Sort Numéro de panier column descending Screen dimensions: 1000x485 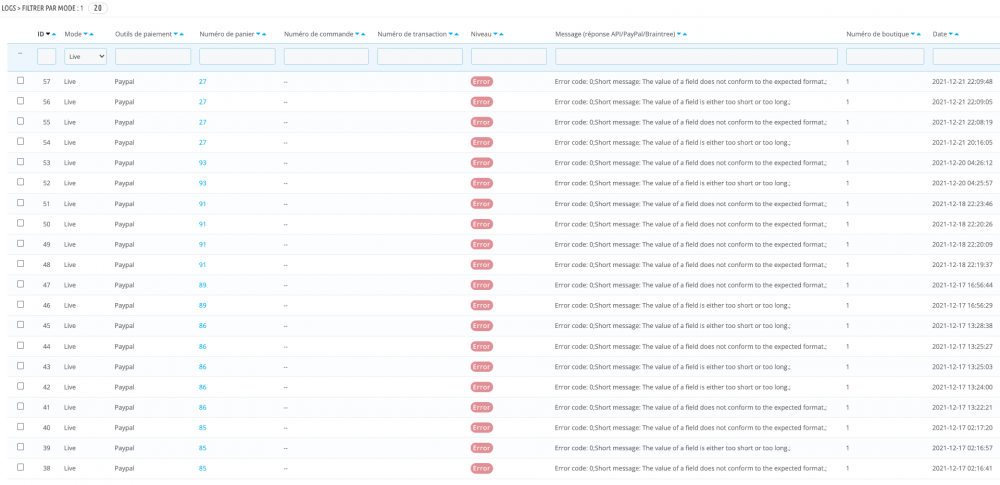point(258,34)
